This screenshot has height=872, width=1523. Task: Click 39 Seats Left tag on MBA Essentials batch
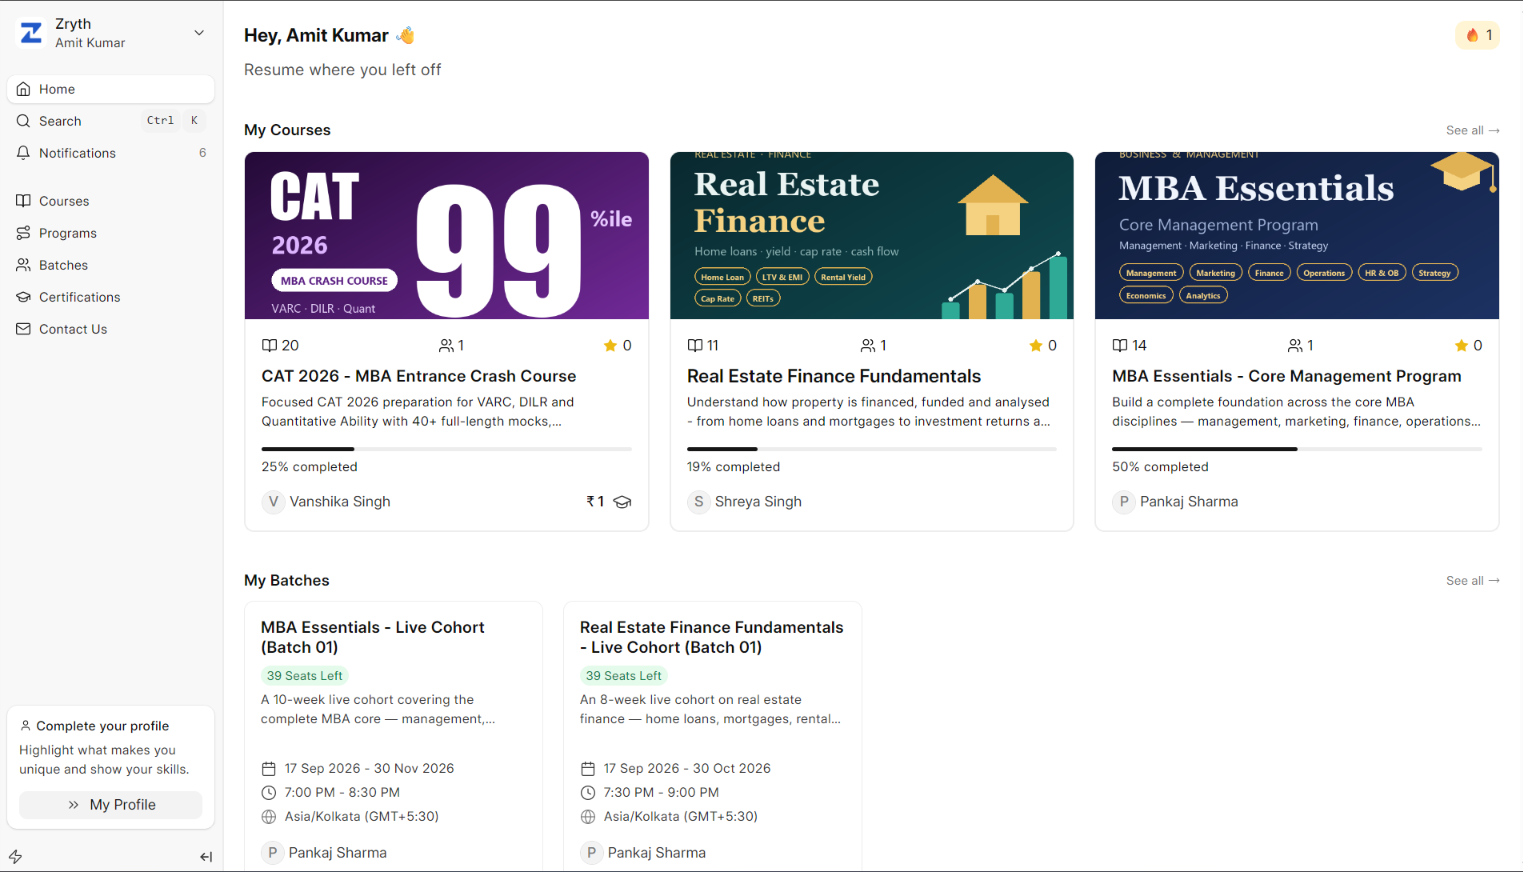pyautogui.click(x=304, y=676)
